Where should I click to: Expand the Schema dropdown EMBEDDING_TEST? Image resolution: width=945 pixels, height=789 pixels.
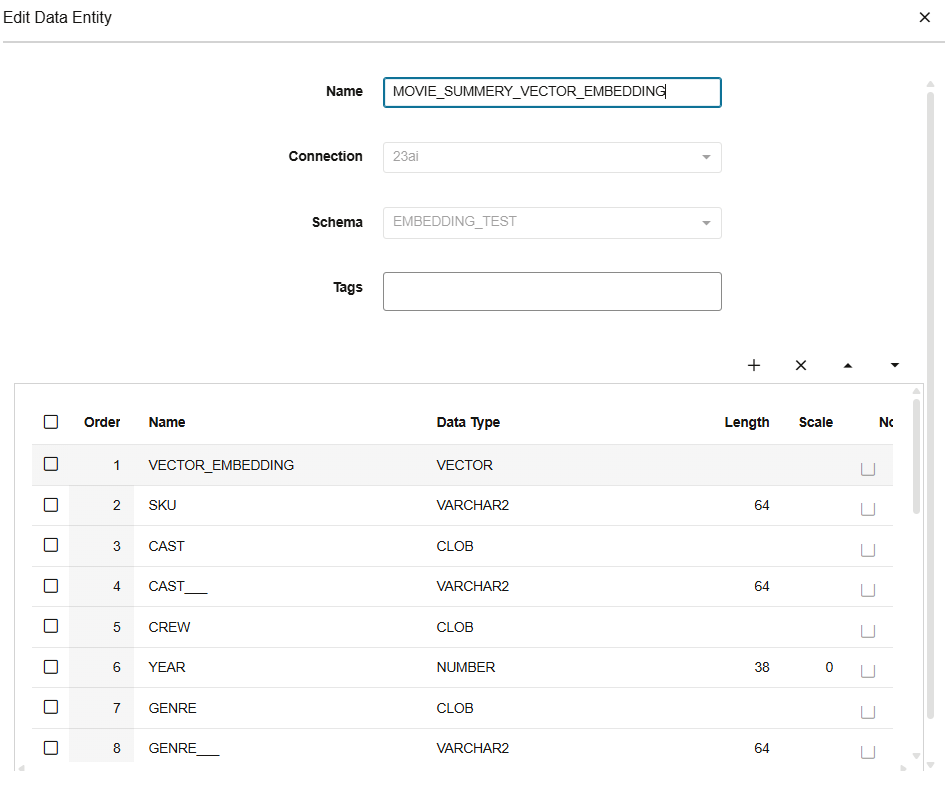(x=552, y=222)
